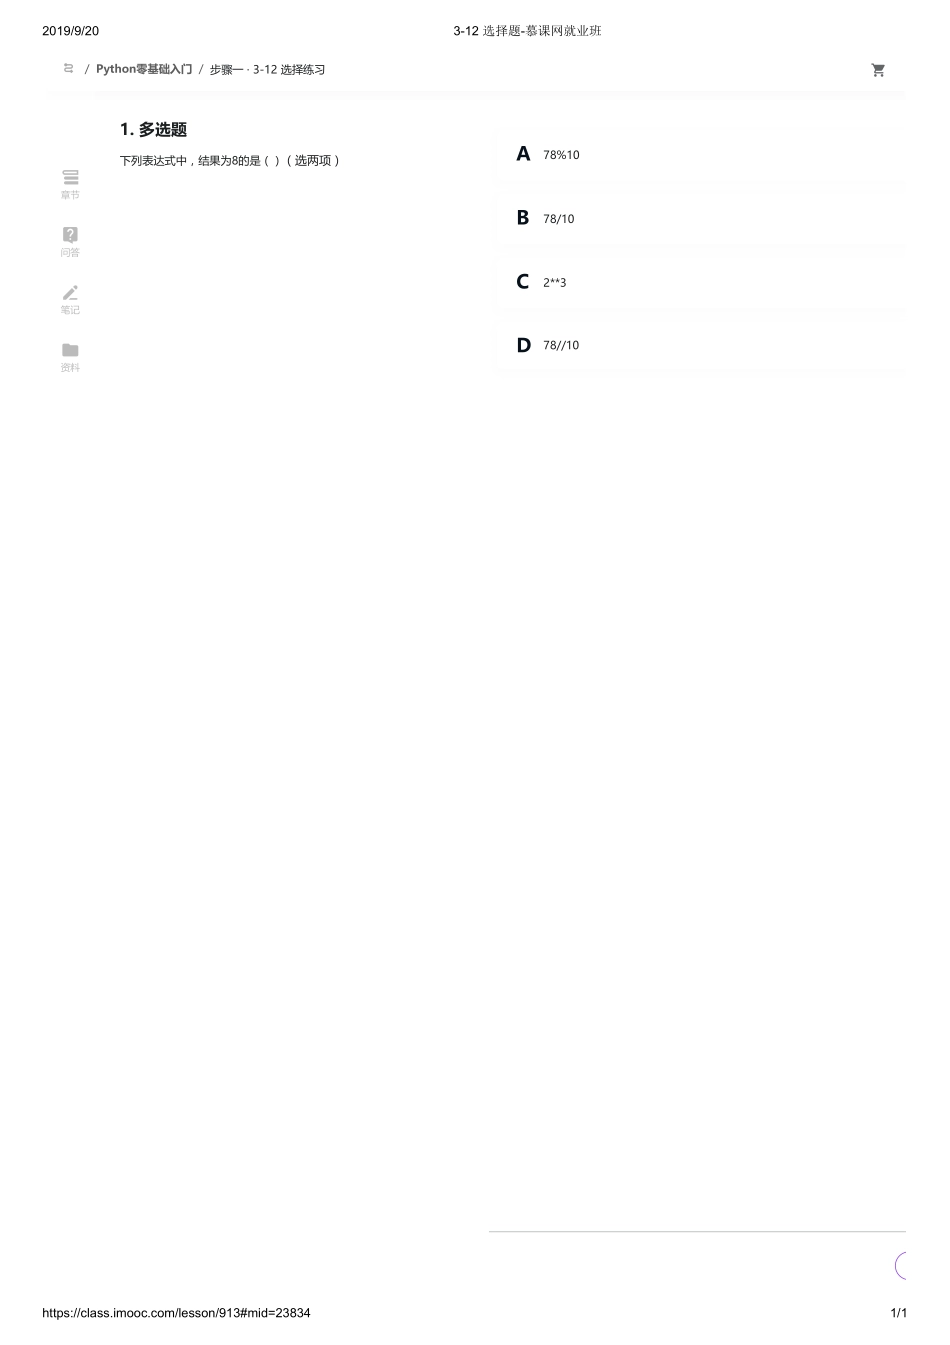950x1345 pixels.
Task: Click the purple circle button at bottom right
Action: pyautogui.click(x=900, y=1266)
